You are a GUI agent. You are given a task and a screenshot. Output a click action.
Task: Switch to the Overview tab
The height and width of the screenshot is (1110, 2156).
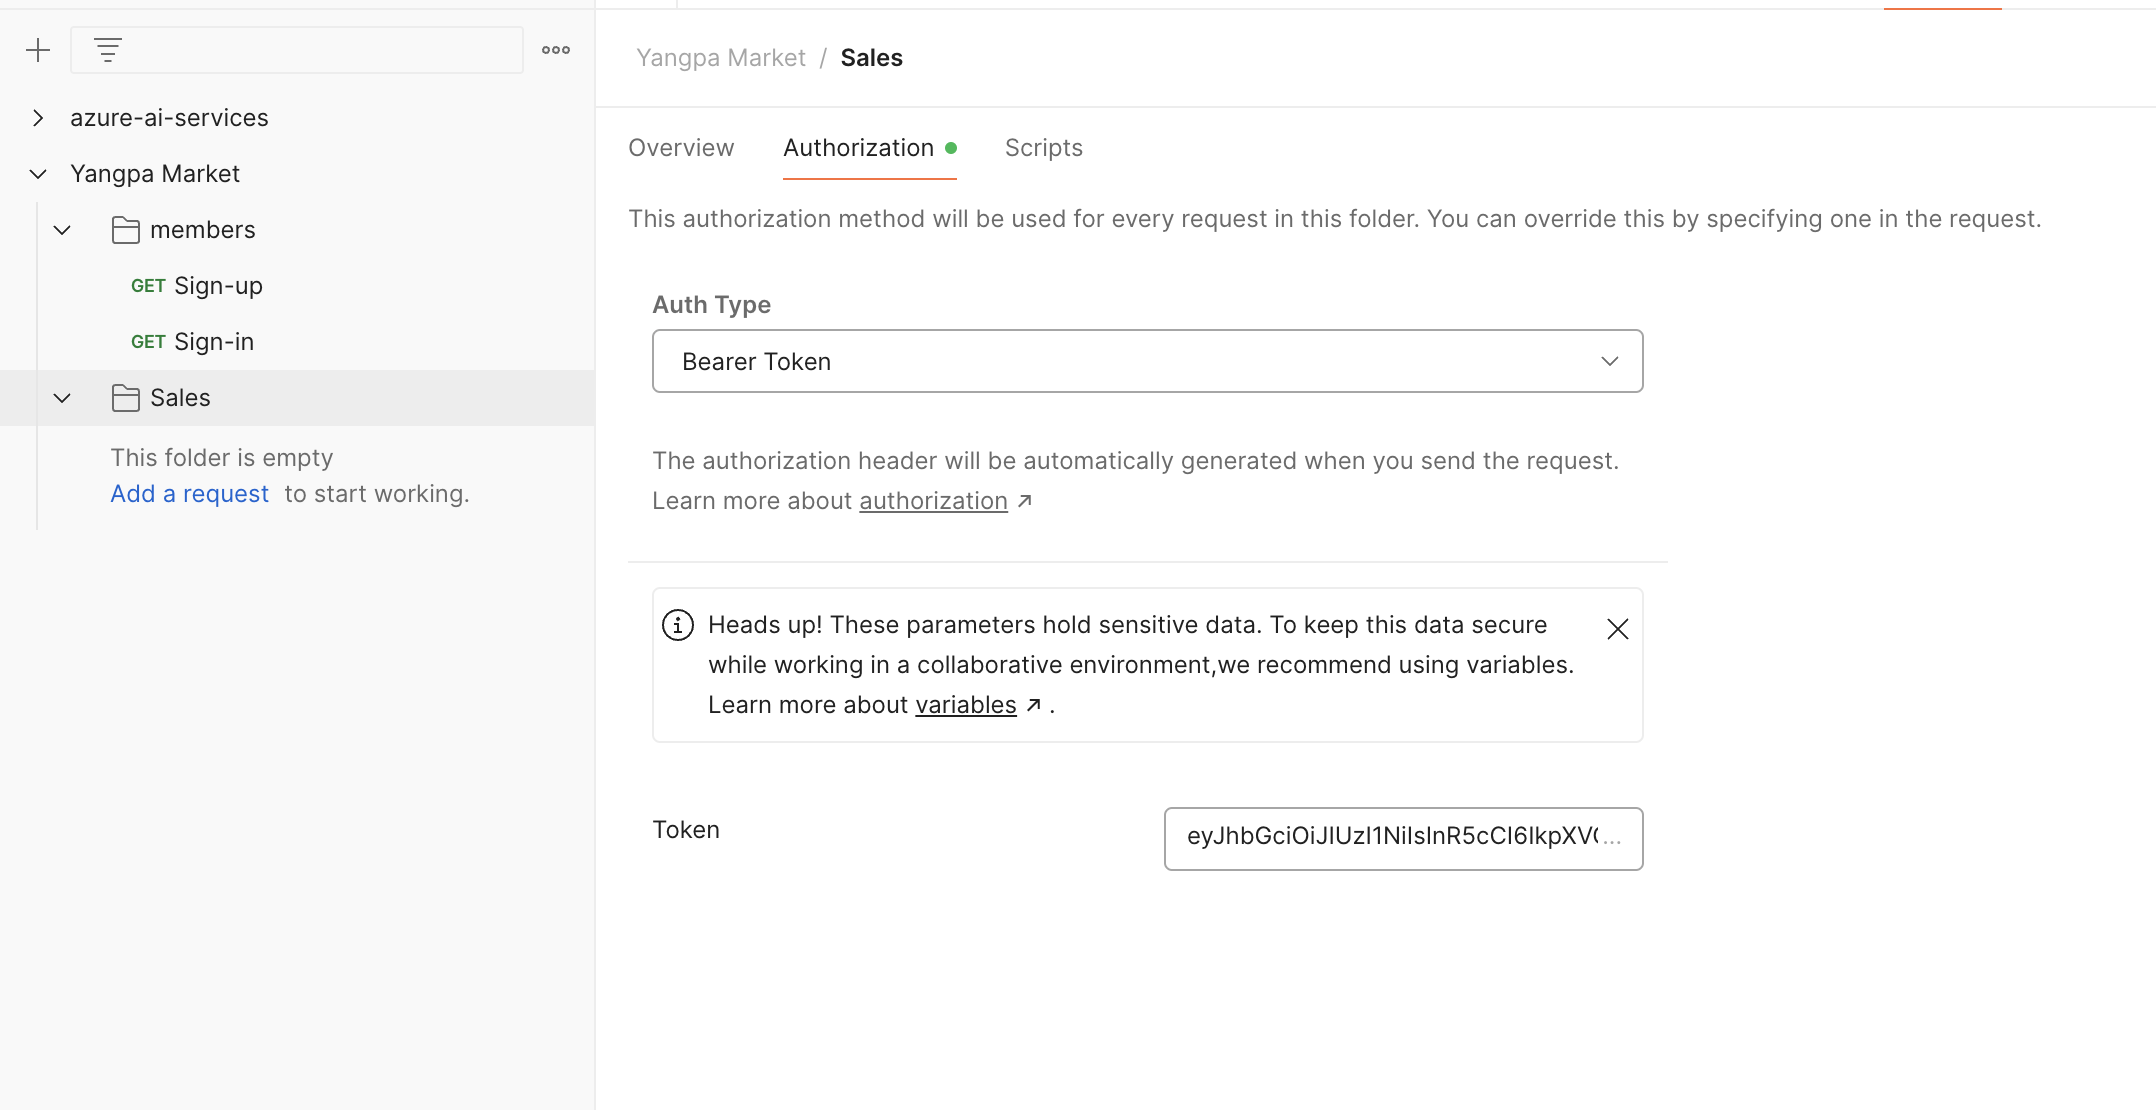[681, 148]
